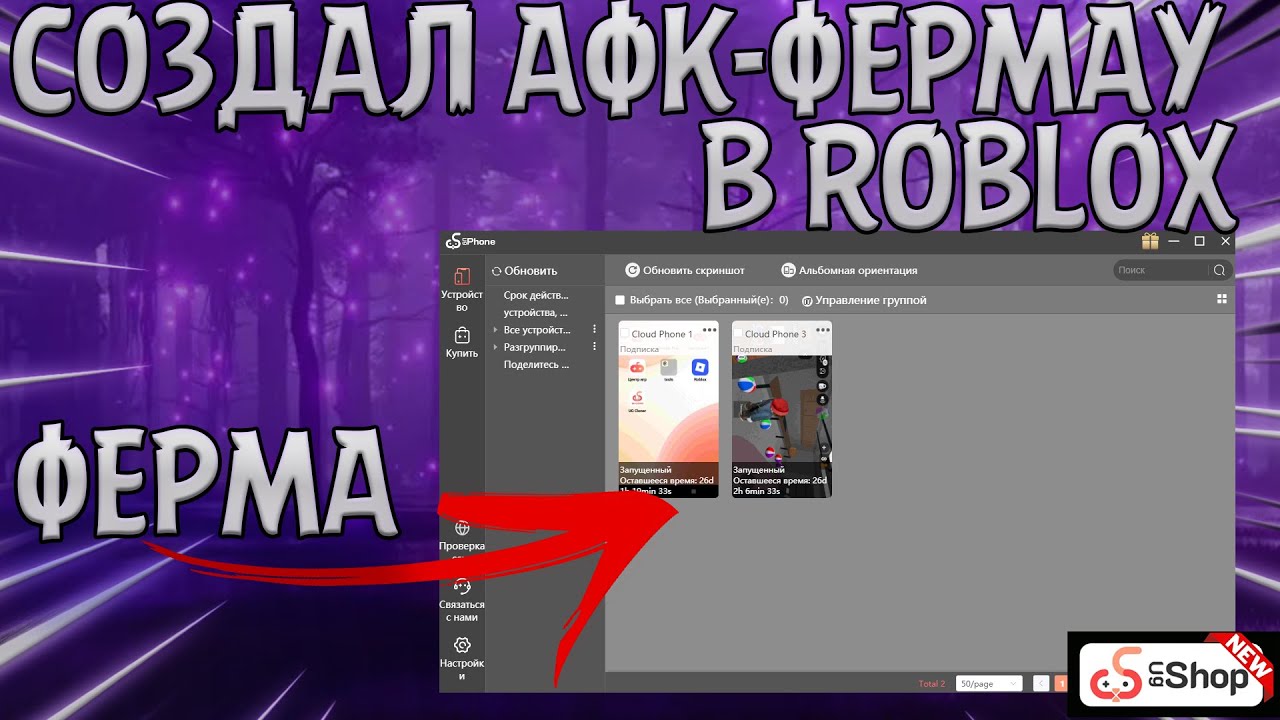Click Подписка label under Cloud Phone 3
Image resolution: width=1280 pixels, height=720 pixels.
(x=753, y=349)
